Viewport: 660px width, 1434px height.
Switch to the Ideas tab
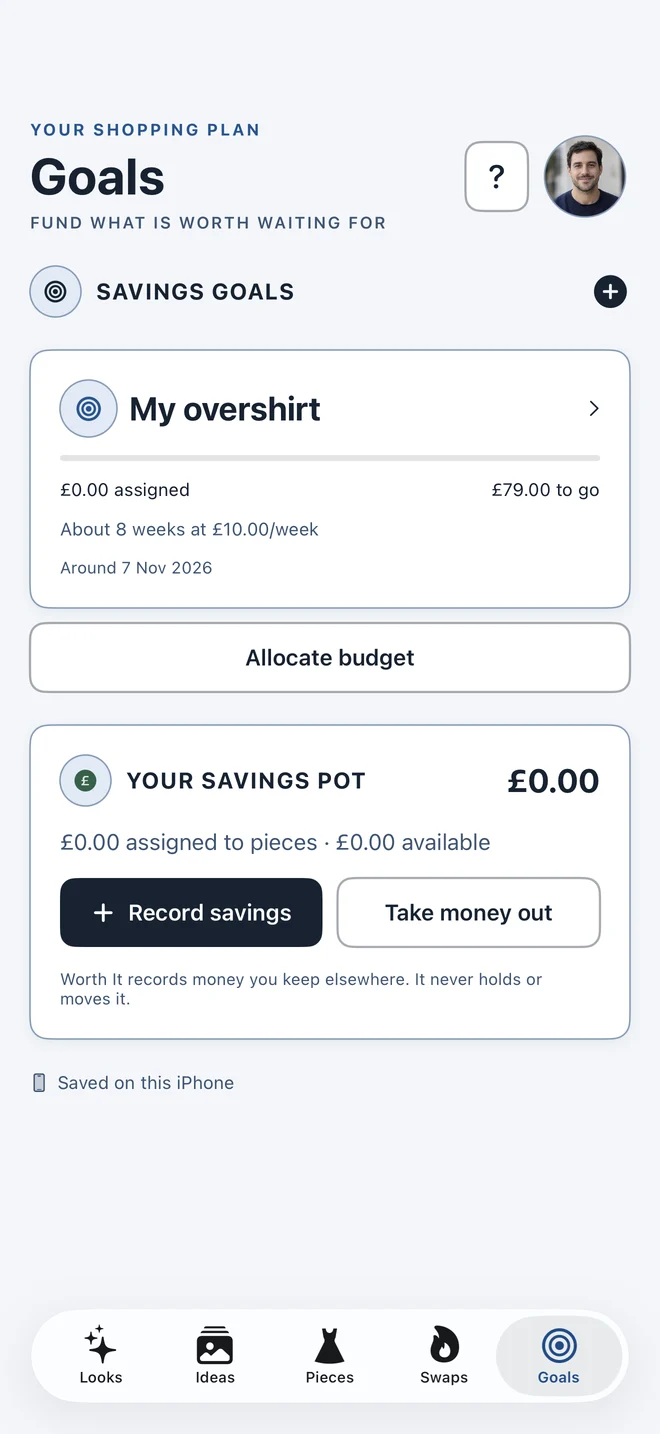215,1356
